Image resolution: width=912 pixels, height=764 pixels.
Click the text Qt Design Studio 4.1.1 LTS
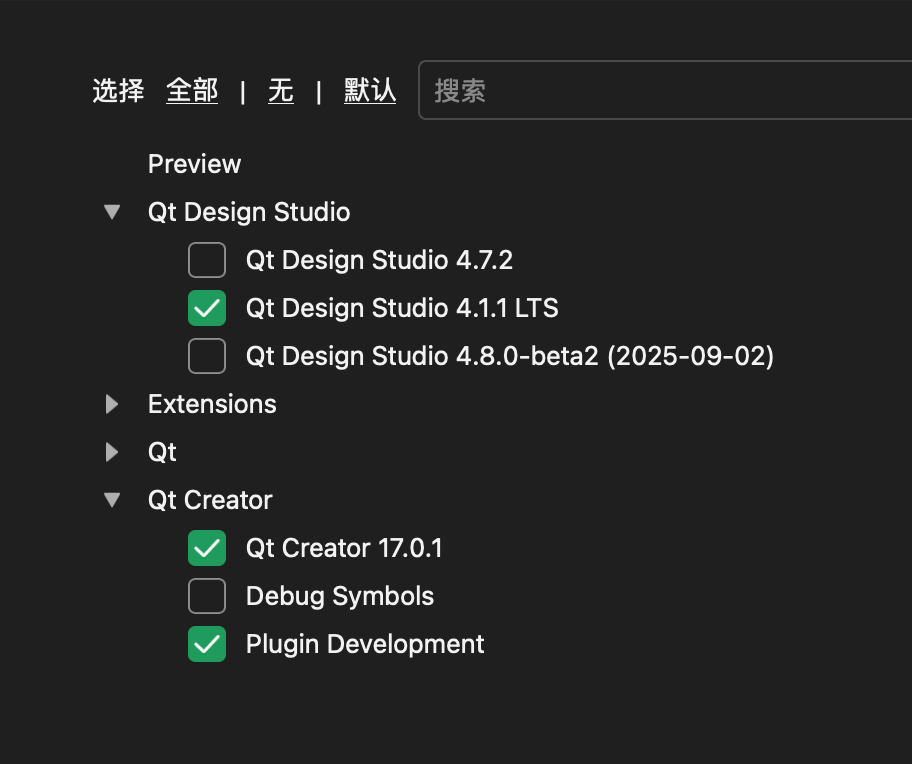click(402, 308)
